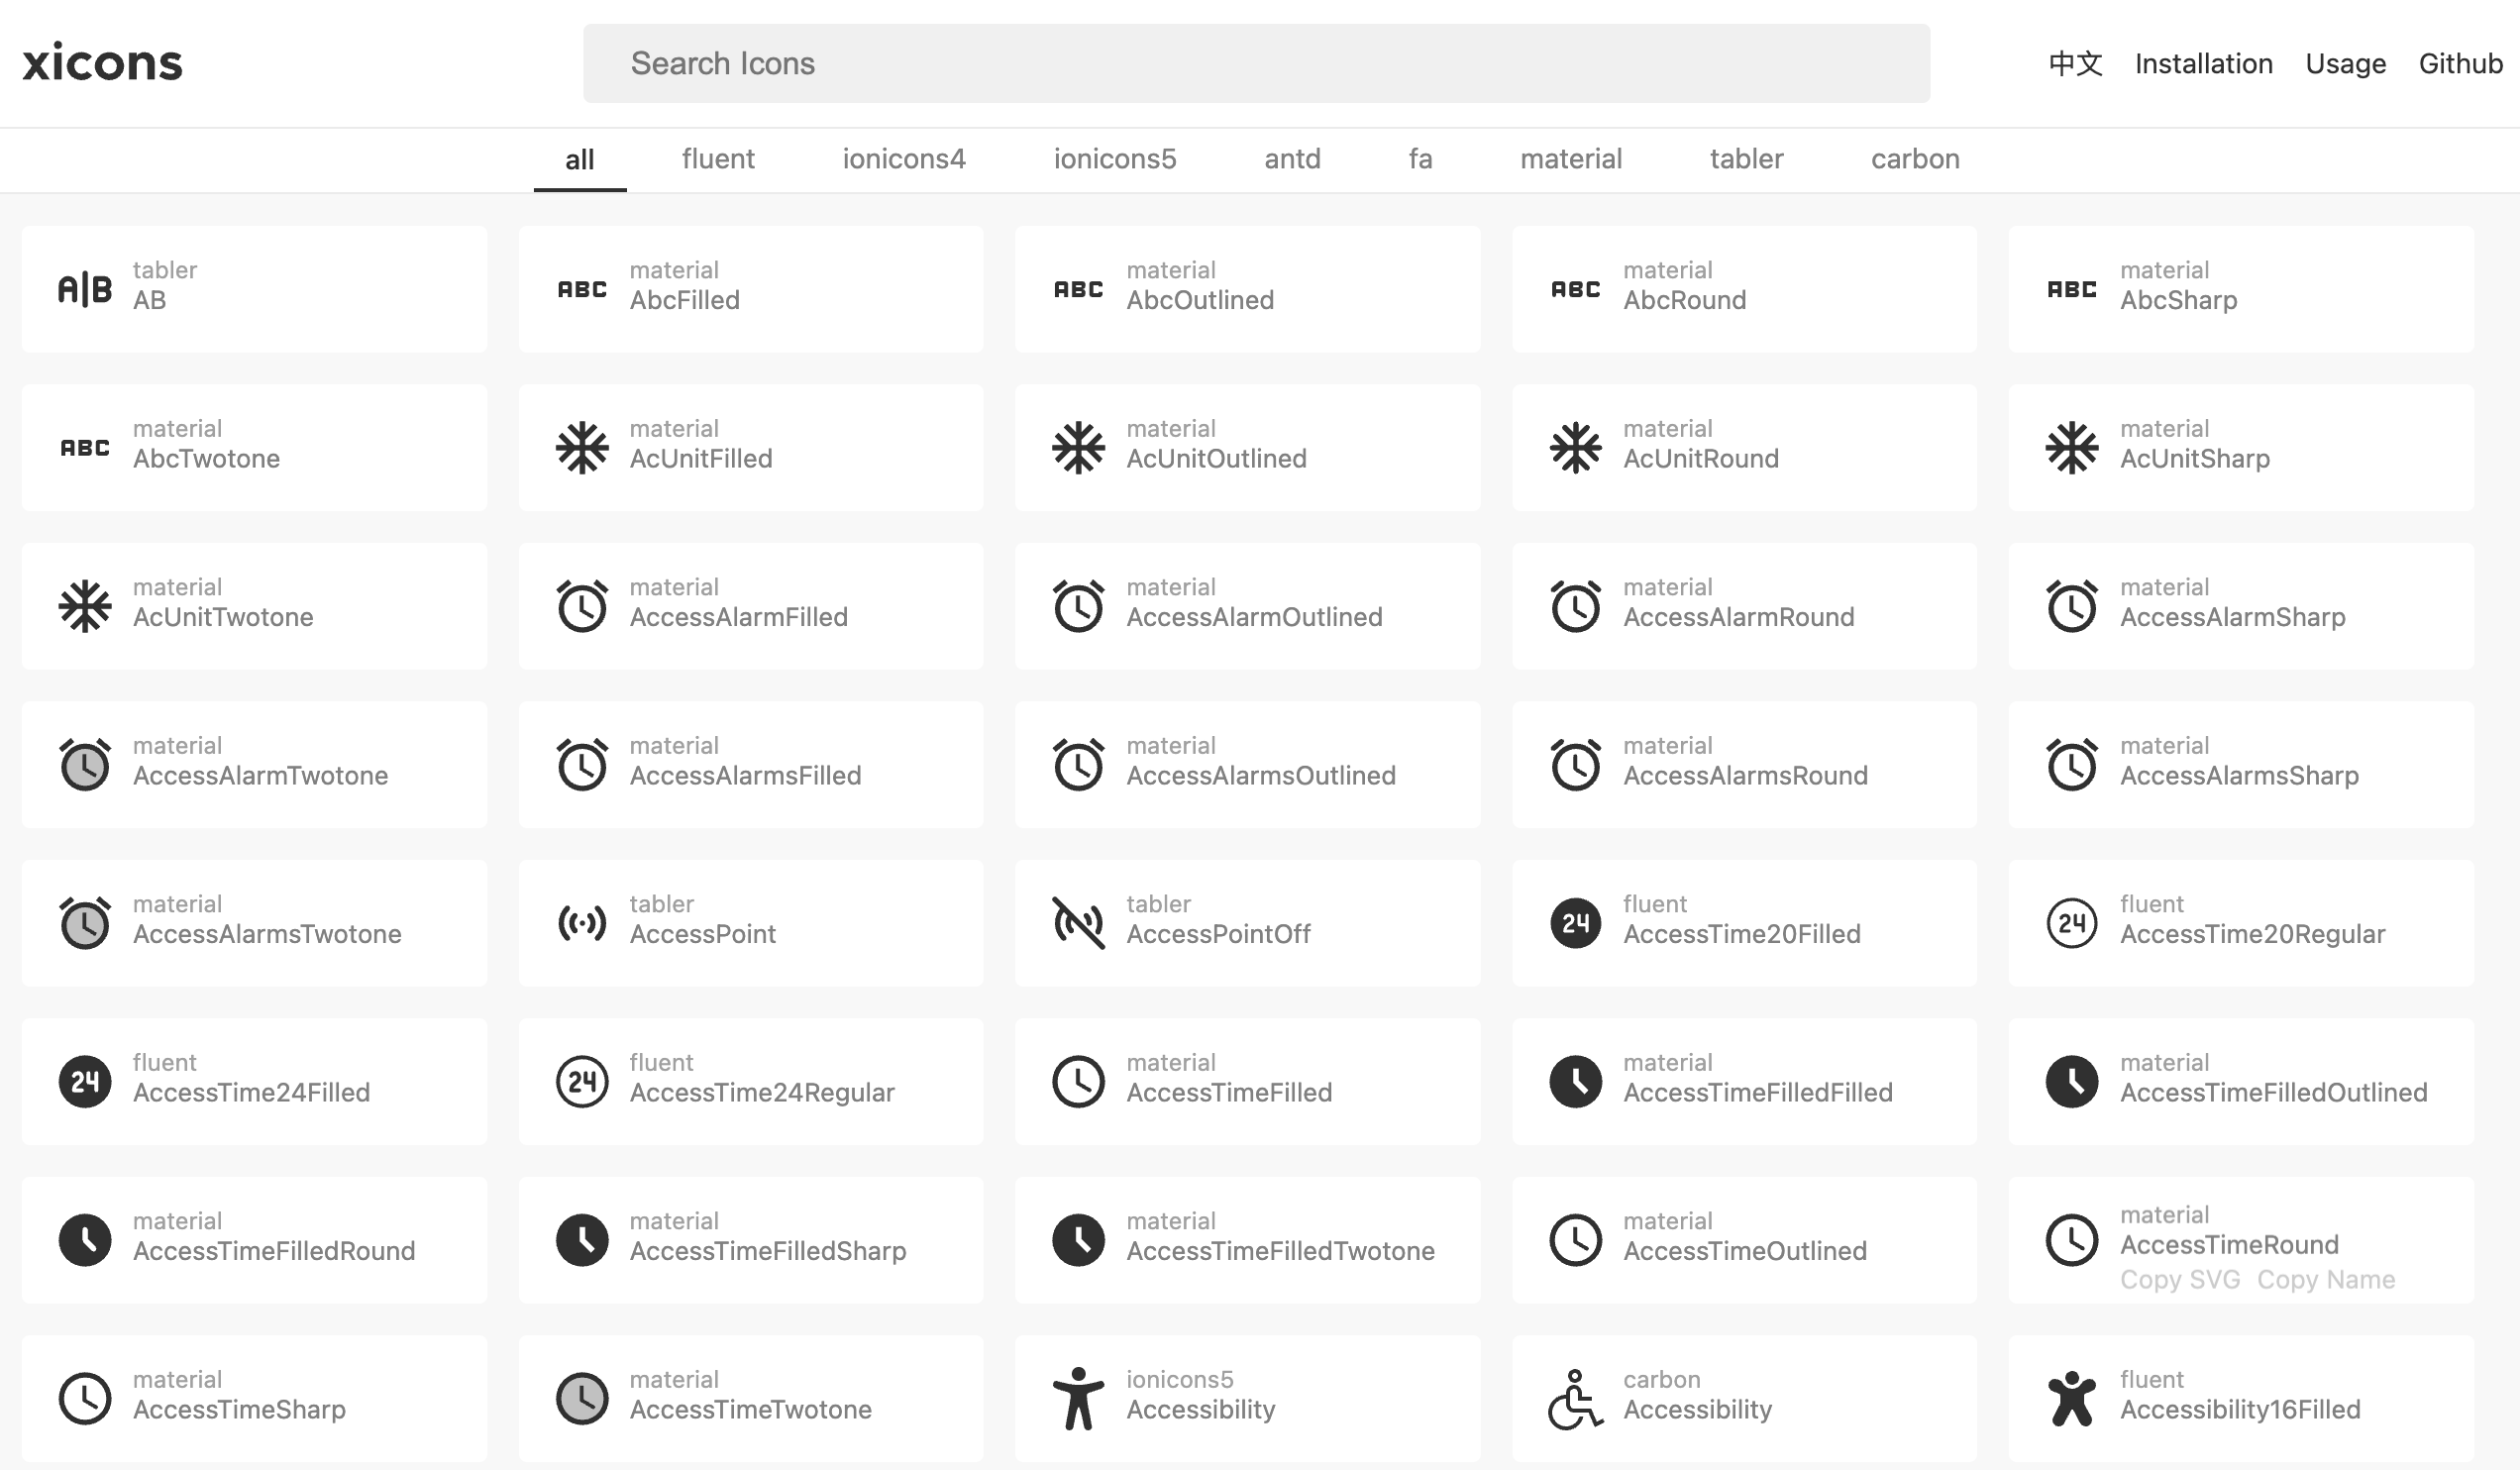Select the AccessTime20Regular icon
This screenshot has width=2520, height=1470.
point(2071,923)
